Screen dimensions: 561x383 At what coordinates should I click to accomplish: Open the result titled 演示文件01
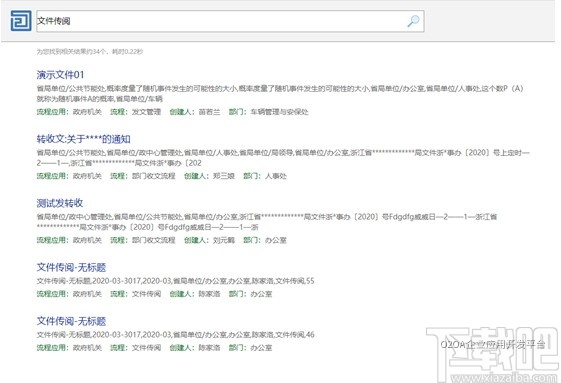[60, 75]
